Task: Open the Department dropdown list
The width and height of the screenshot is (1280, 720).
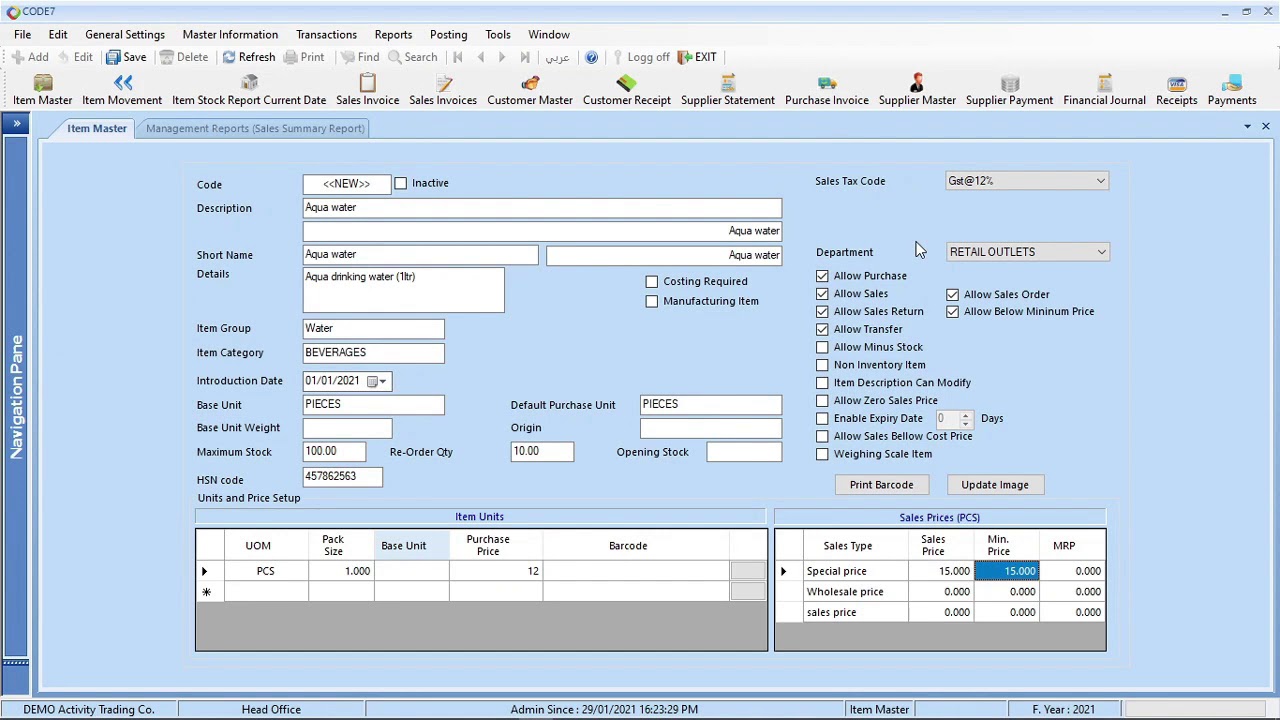Action: coord(1101,252)
